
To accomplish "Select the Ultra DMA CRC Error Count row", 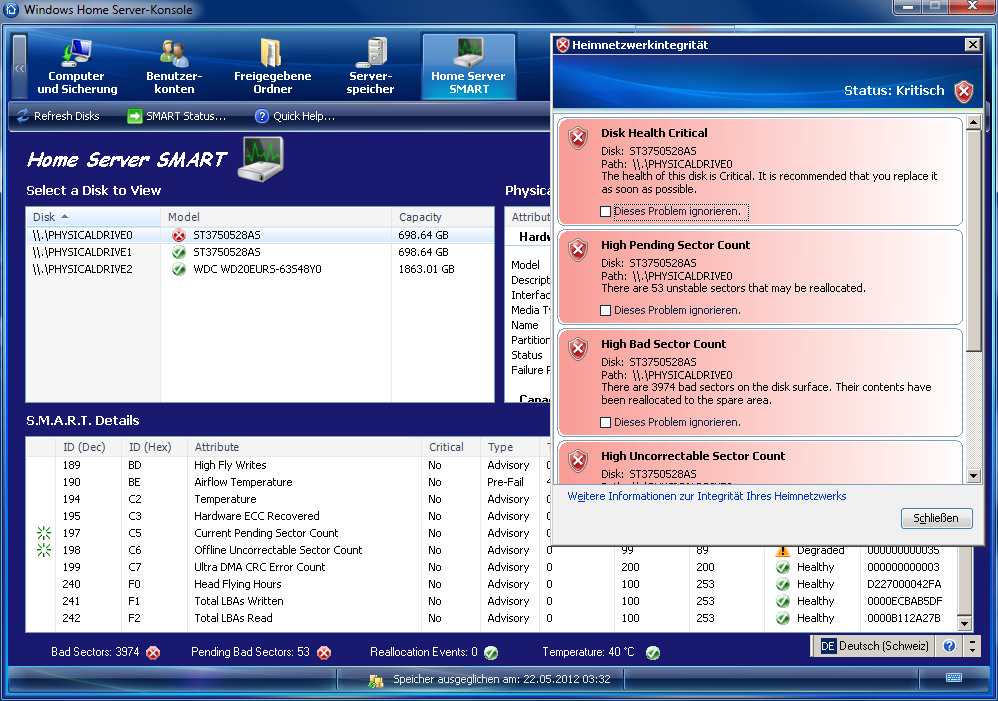I will (x=490, y=567).
